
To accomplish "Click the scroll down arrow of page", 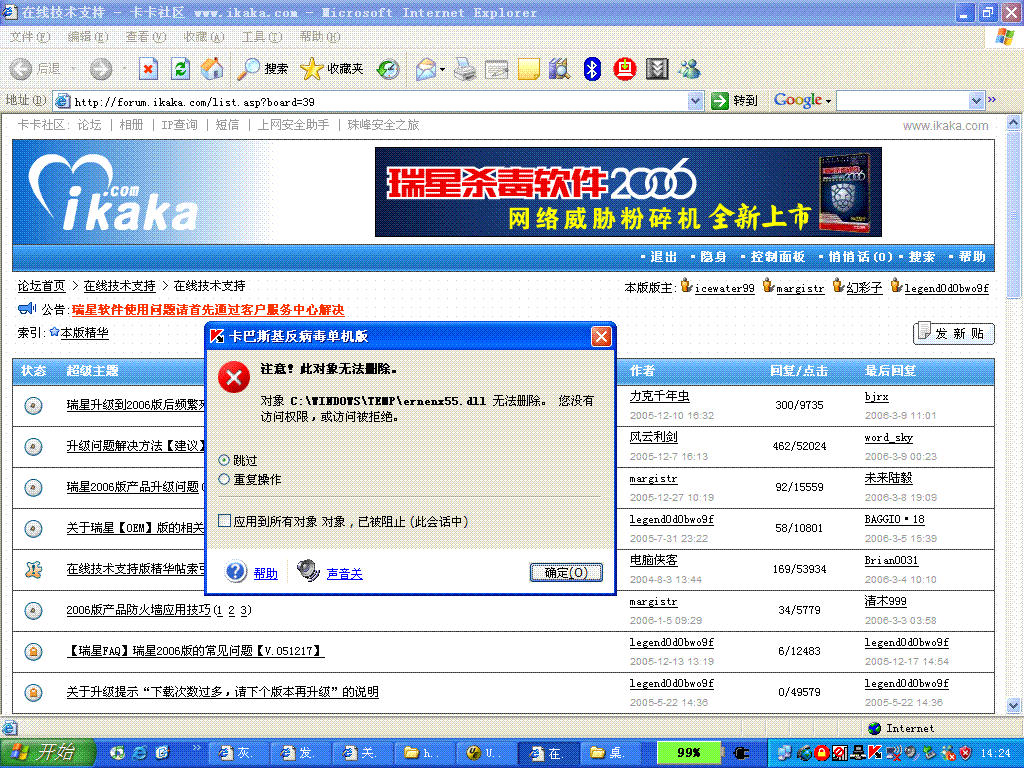I will [1014, 705].
